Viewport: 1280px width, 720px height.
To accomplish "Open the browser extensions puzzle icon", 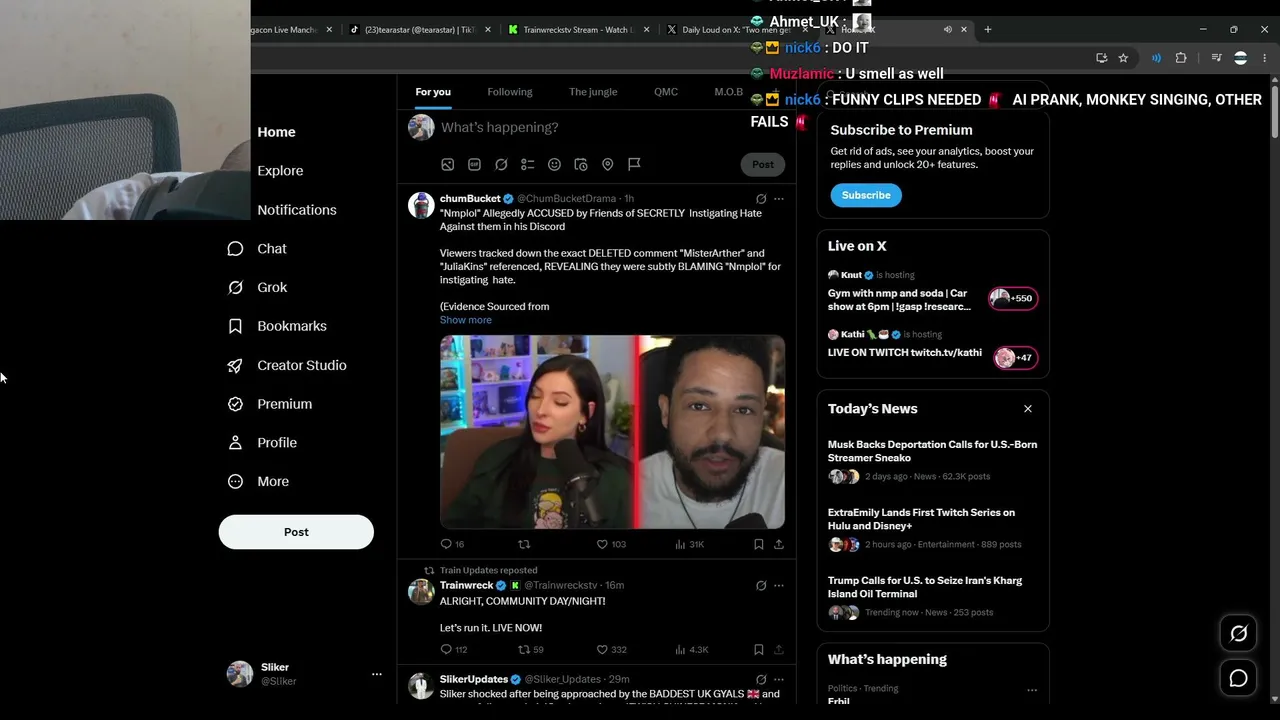I will pos(1181,58).
